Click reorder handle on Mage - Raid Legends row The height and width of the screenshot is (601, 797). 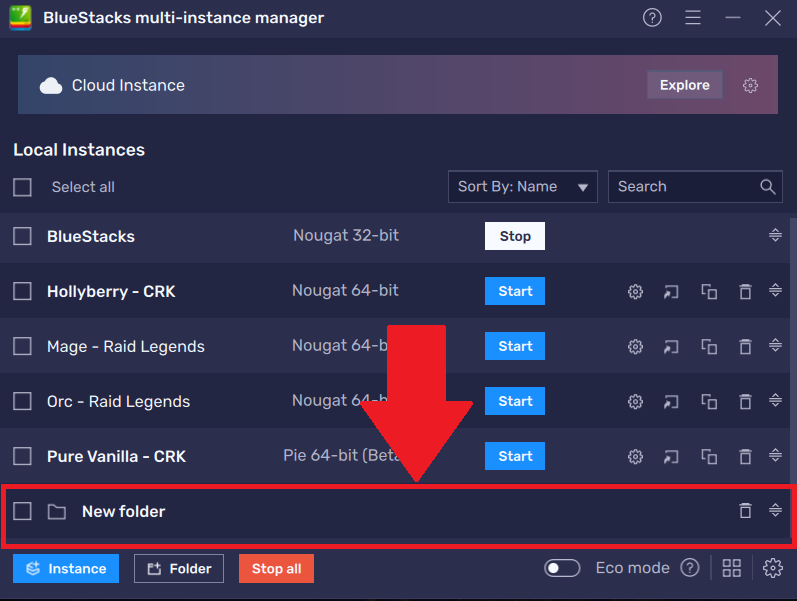[x=775, y=345]
